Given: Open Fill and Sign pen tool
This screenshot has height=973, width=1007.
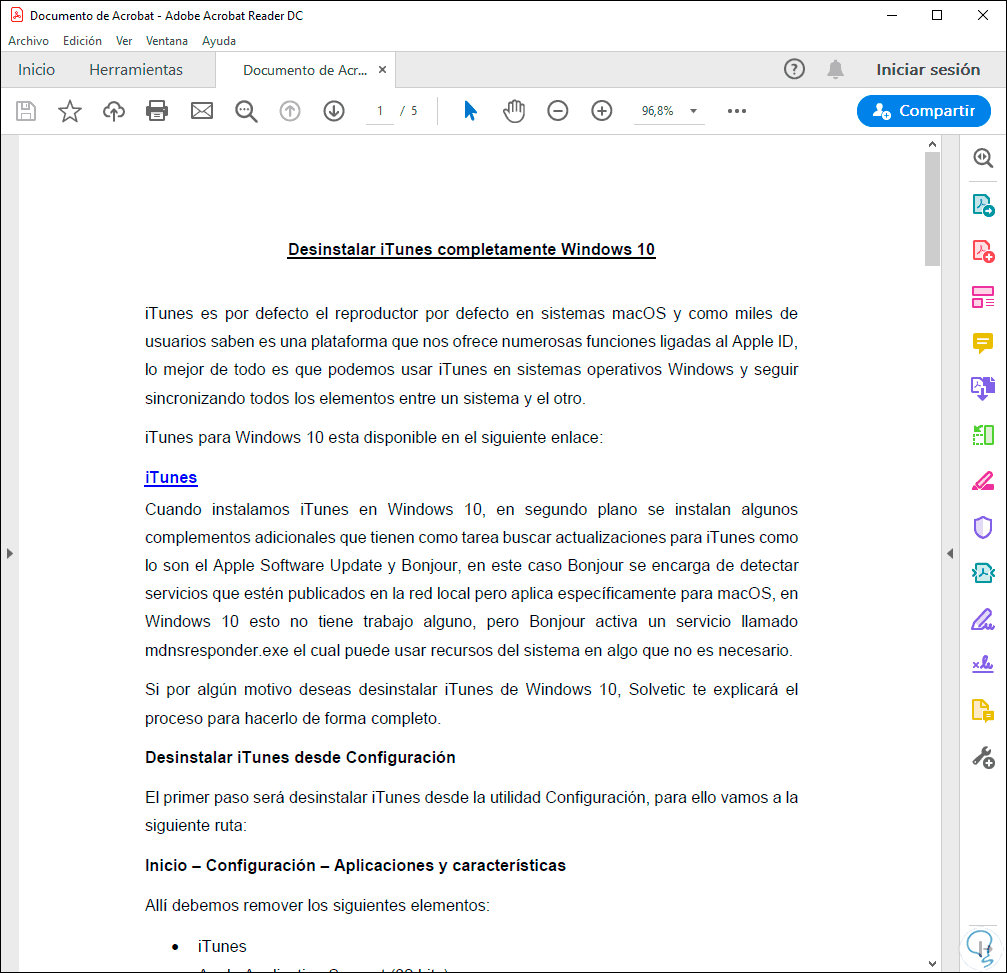Looking at the screenshot, I should 983,619.
